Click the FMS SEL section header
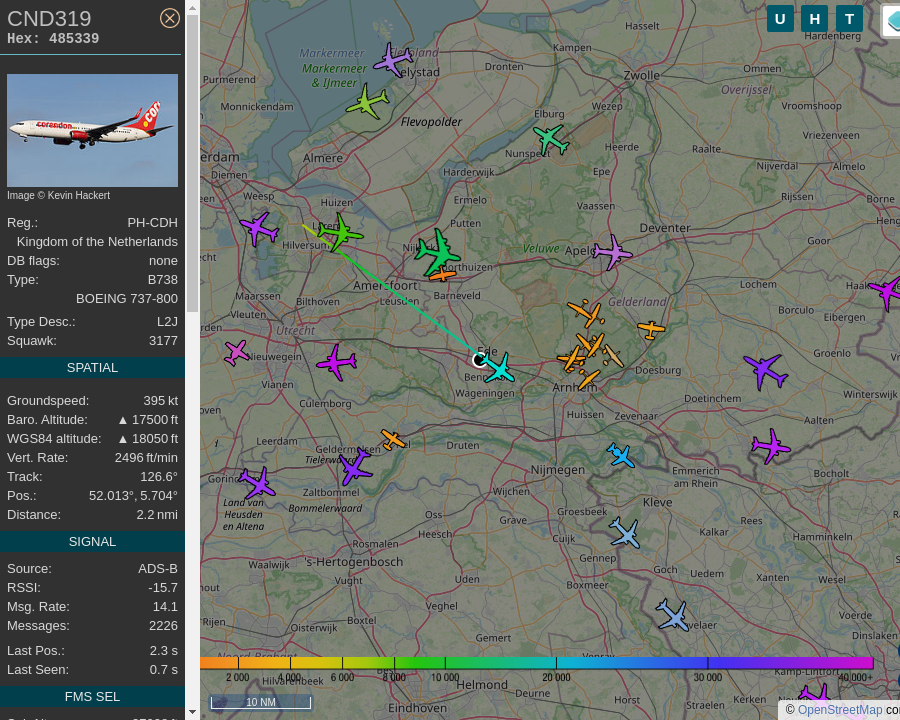 pos(92,696)
